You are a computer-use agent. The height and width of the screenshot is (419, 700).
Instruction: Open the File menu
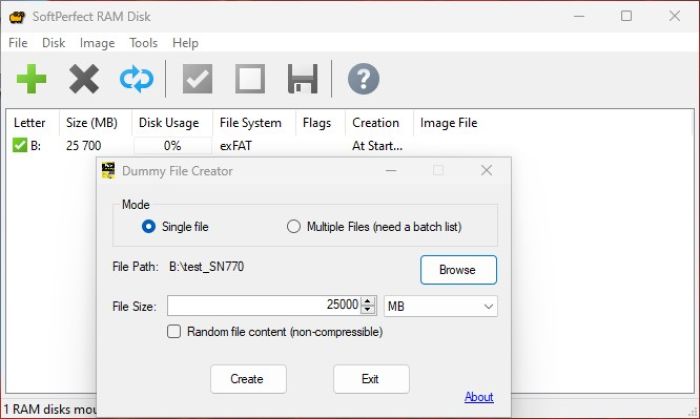(18, 43)
